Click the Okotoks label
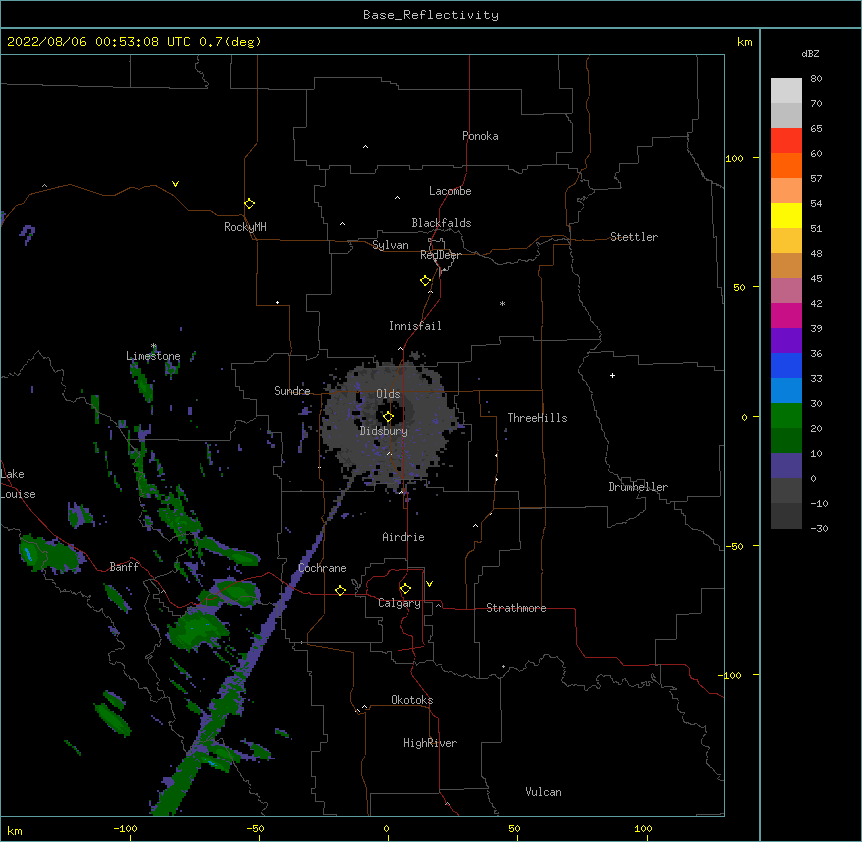 (412, 700)
